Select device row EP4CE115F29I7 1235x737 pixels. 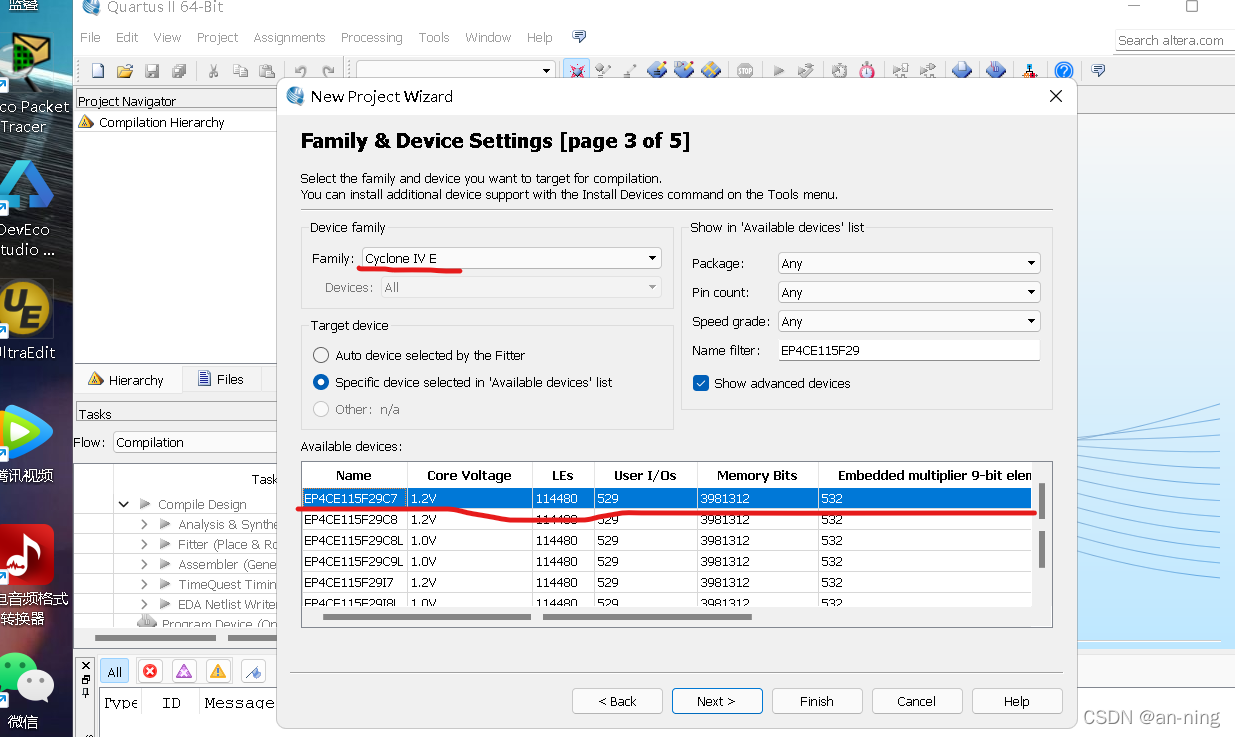667,582
